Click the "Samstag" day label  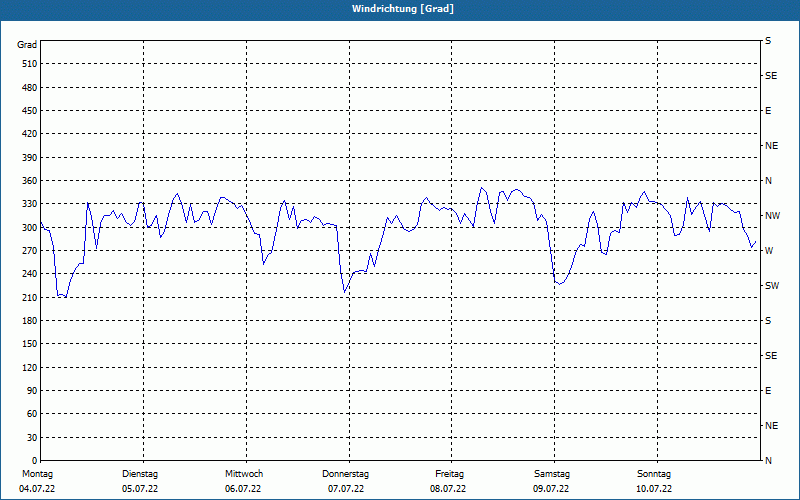click(552, 474)
